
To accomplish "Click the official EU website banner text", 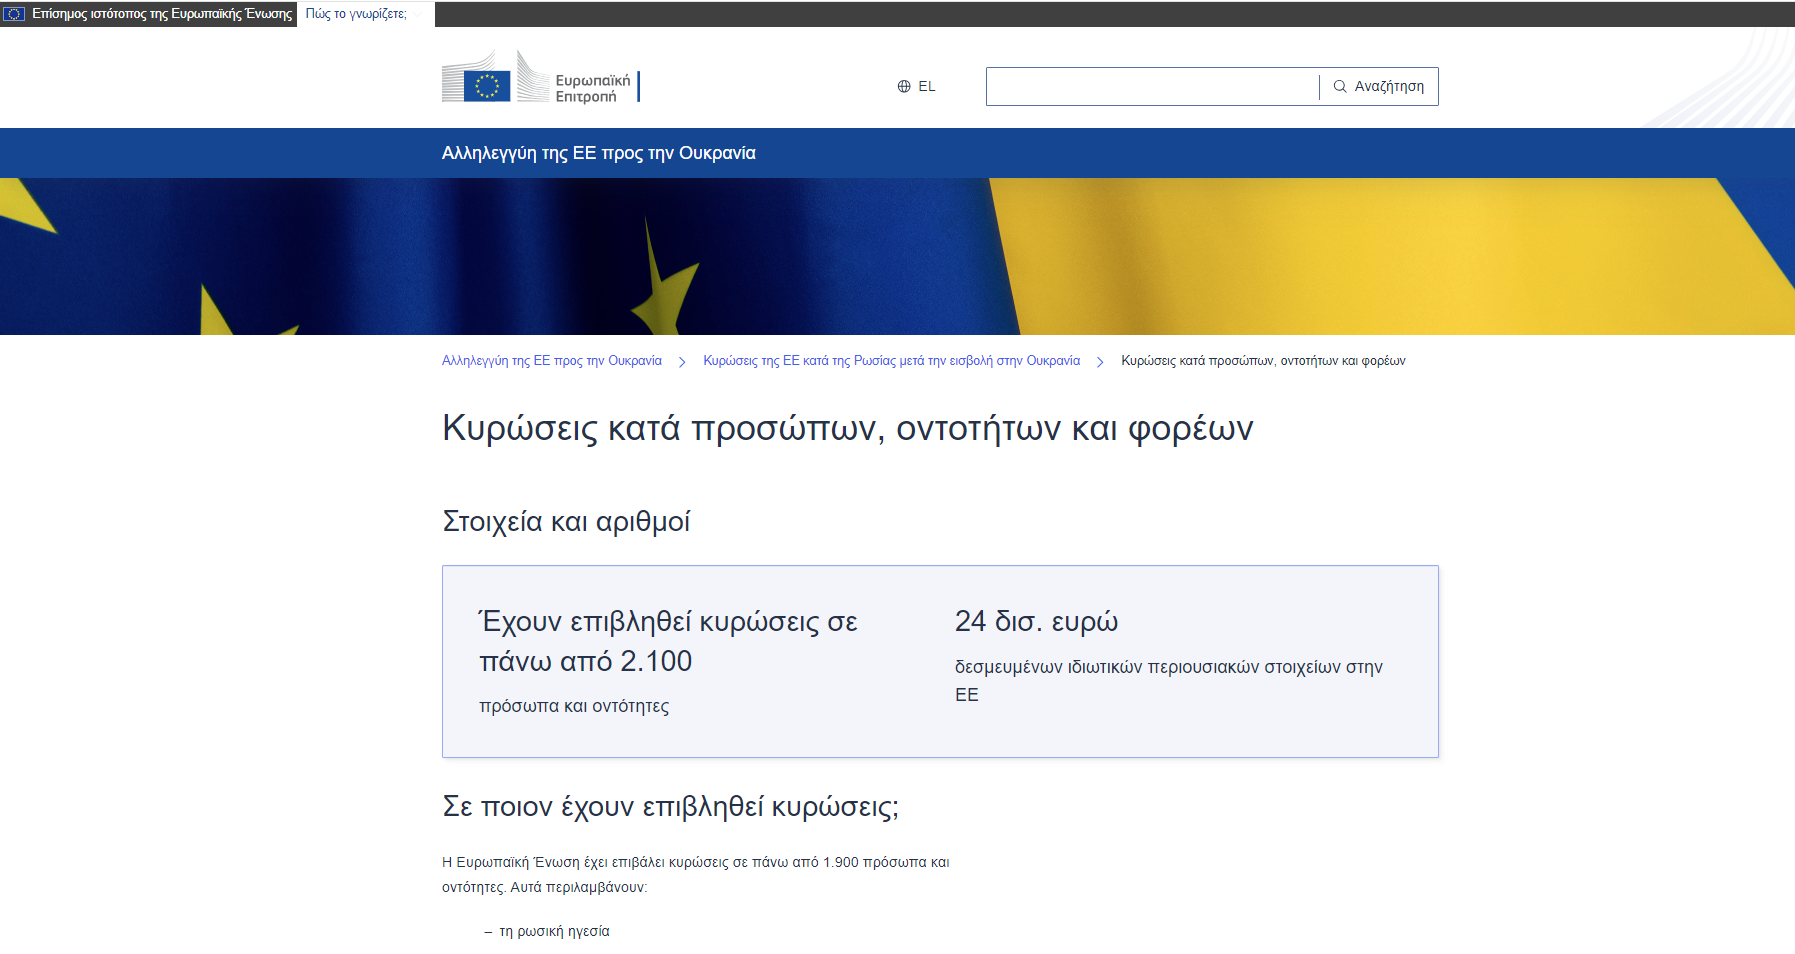I will point(161,14).
